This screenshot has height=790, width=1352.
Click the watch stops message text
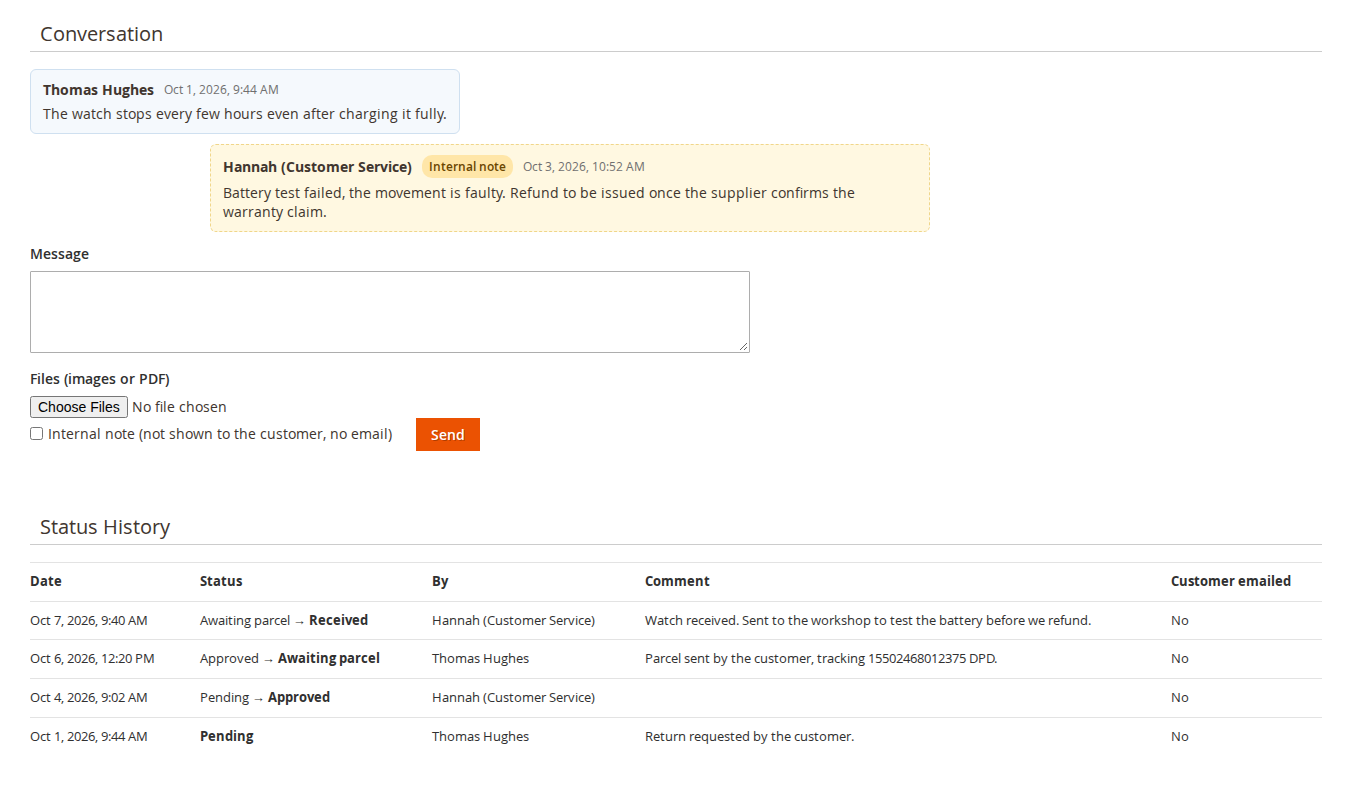245,114
